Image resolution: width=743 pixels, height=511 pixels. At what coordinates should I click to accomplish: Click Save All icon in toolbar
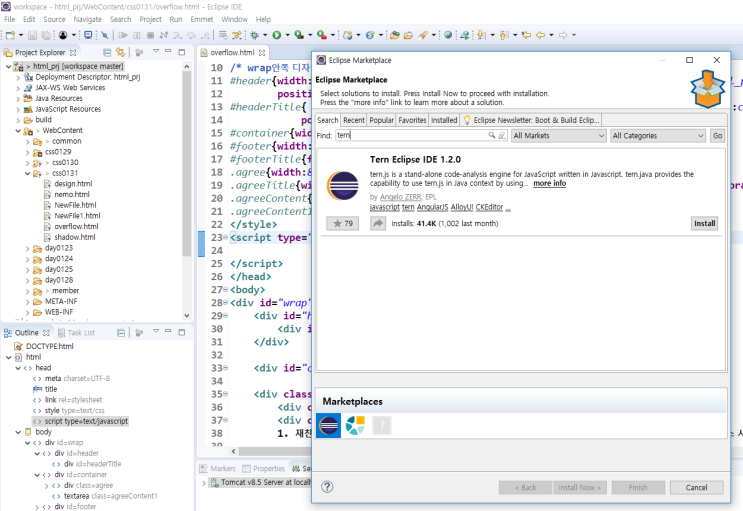[46, 35]
